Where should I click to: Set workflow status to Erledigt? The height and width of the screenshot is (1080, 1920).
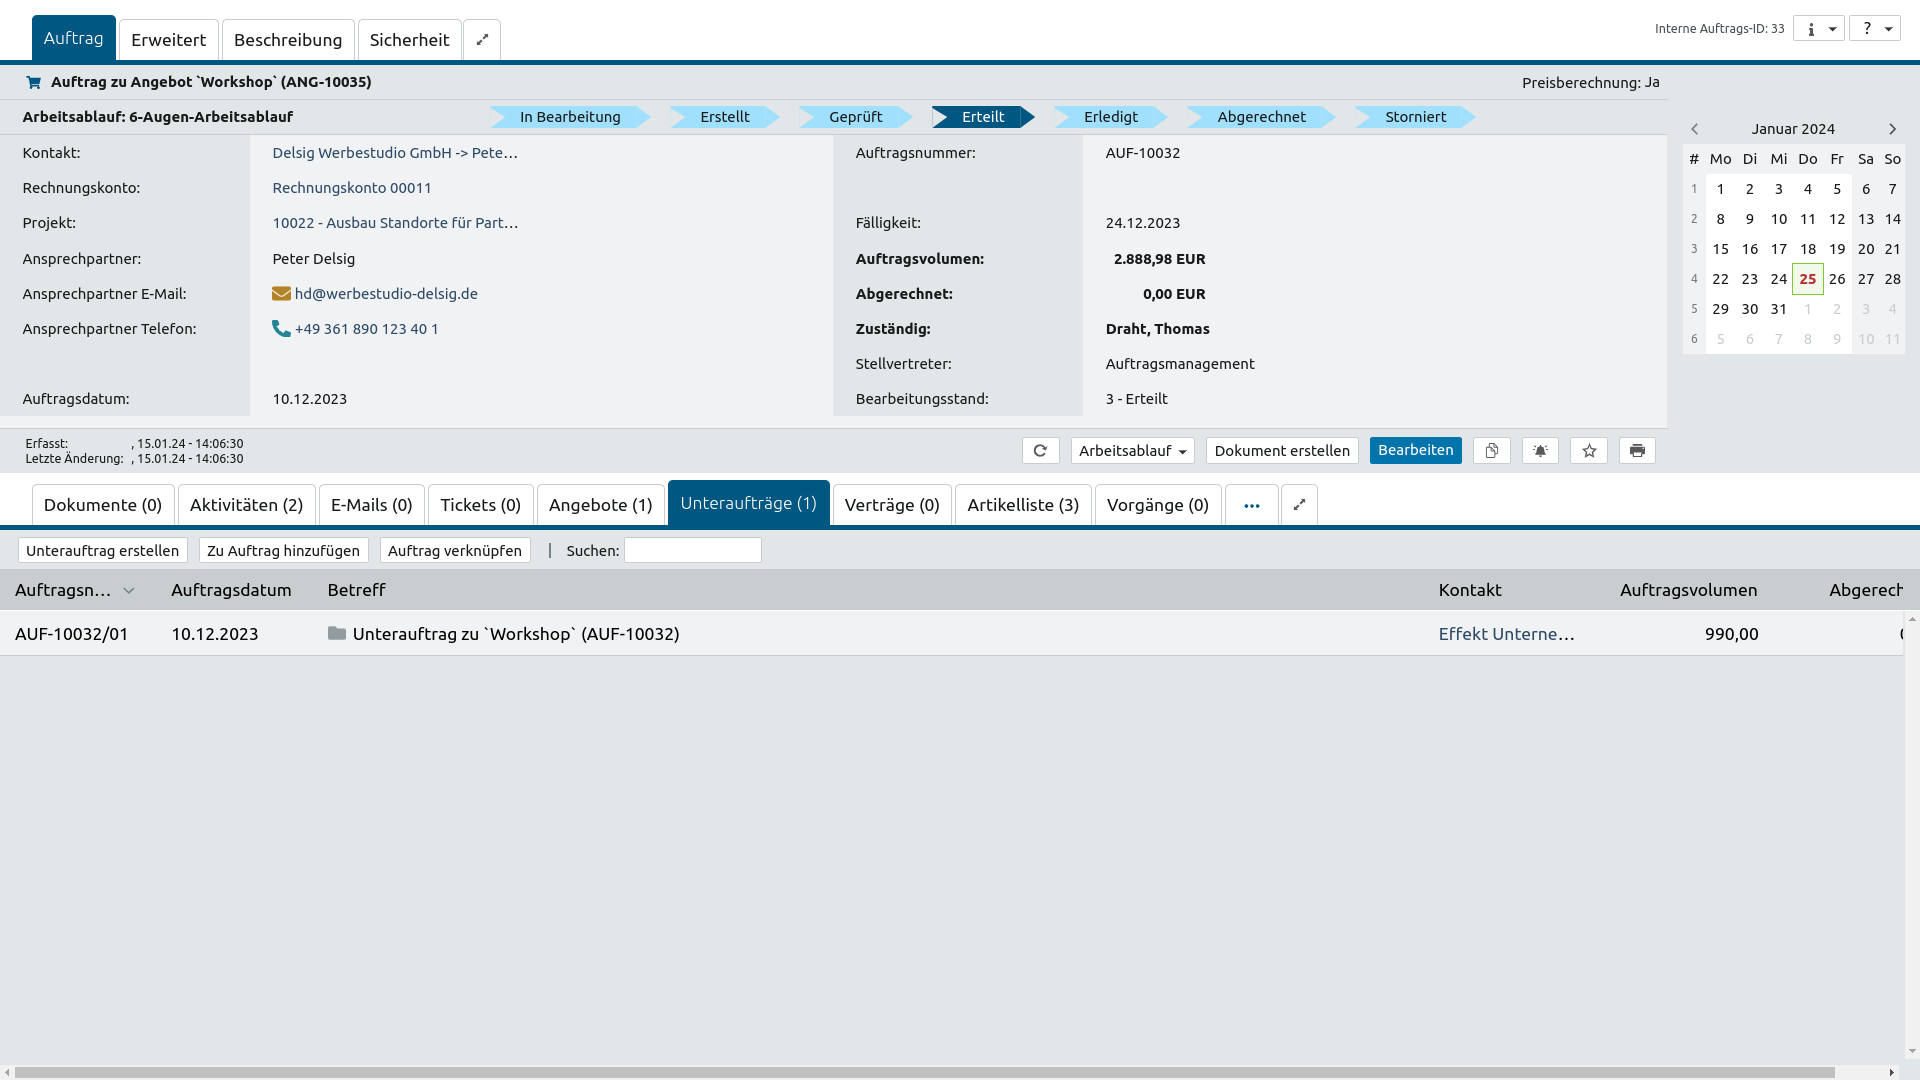click(1110, 117)
